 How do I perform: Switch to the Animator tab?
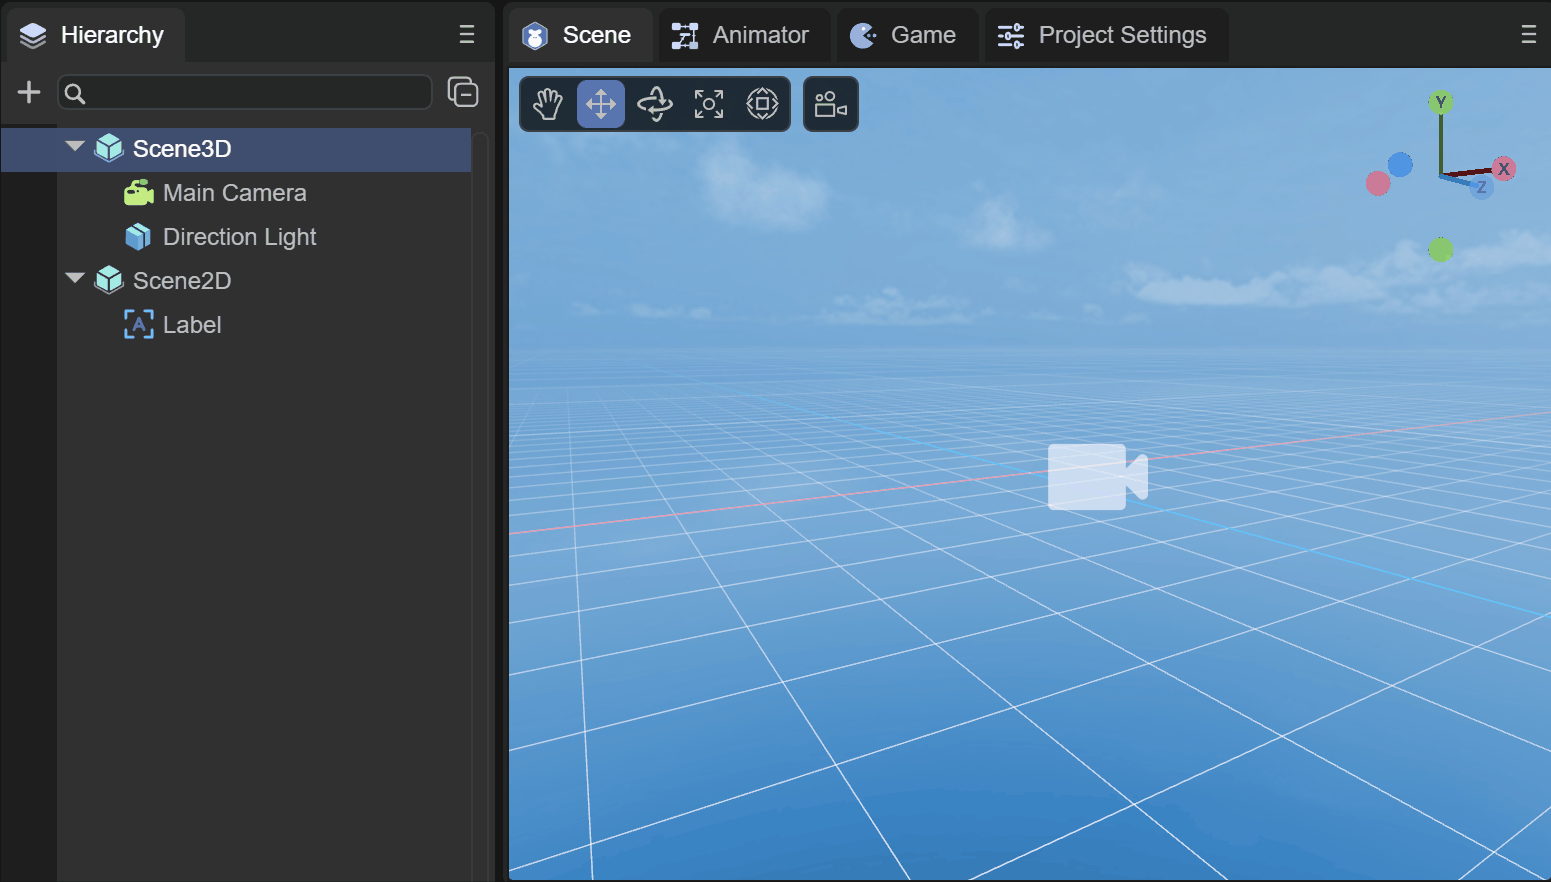click(x=741, y=35)
